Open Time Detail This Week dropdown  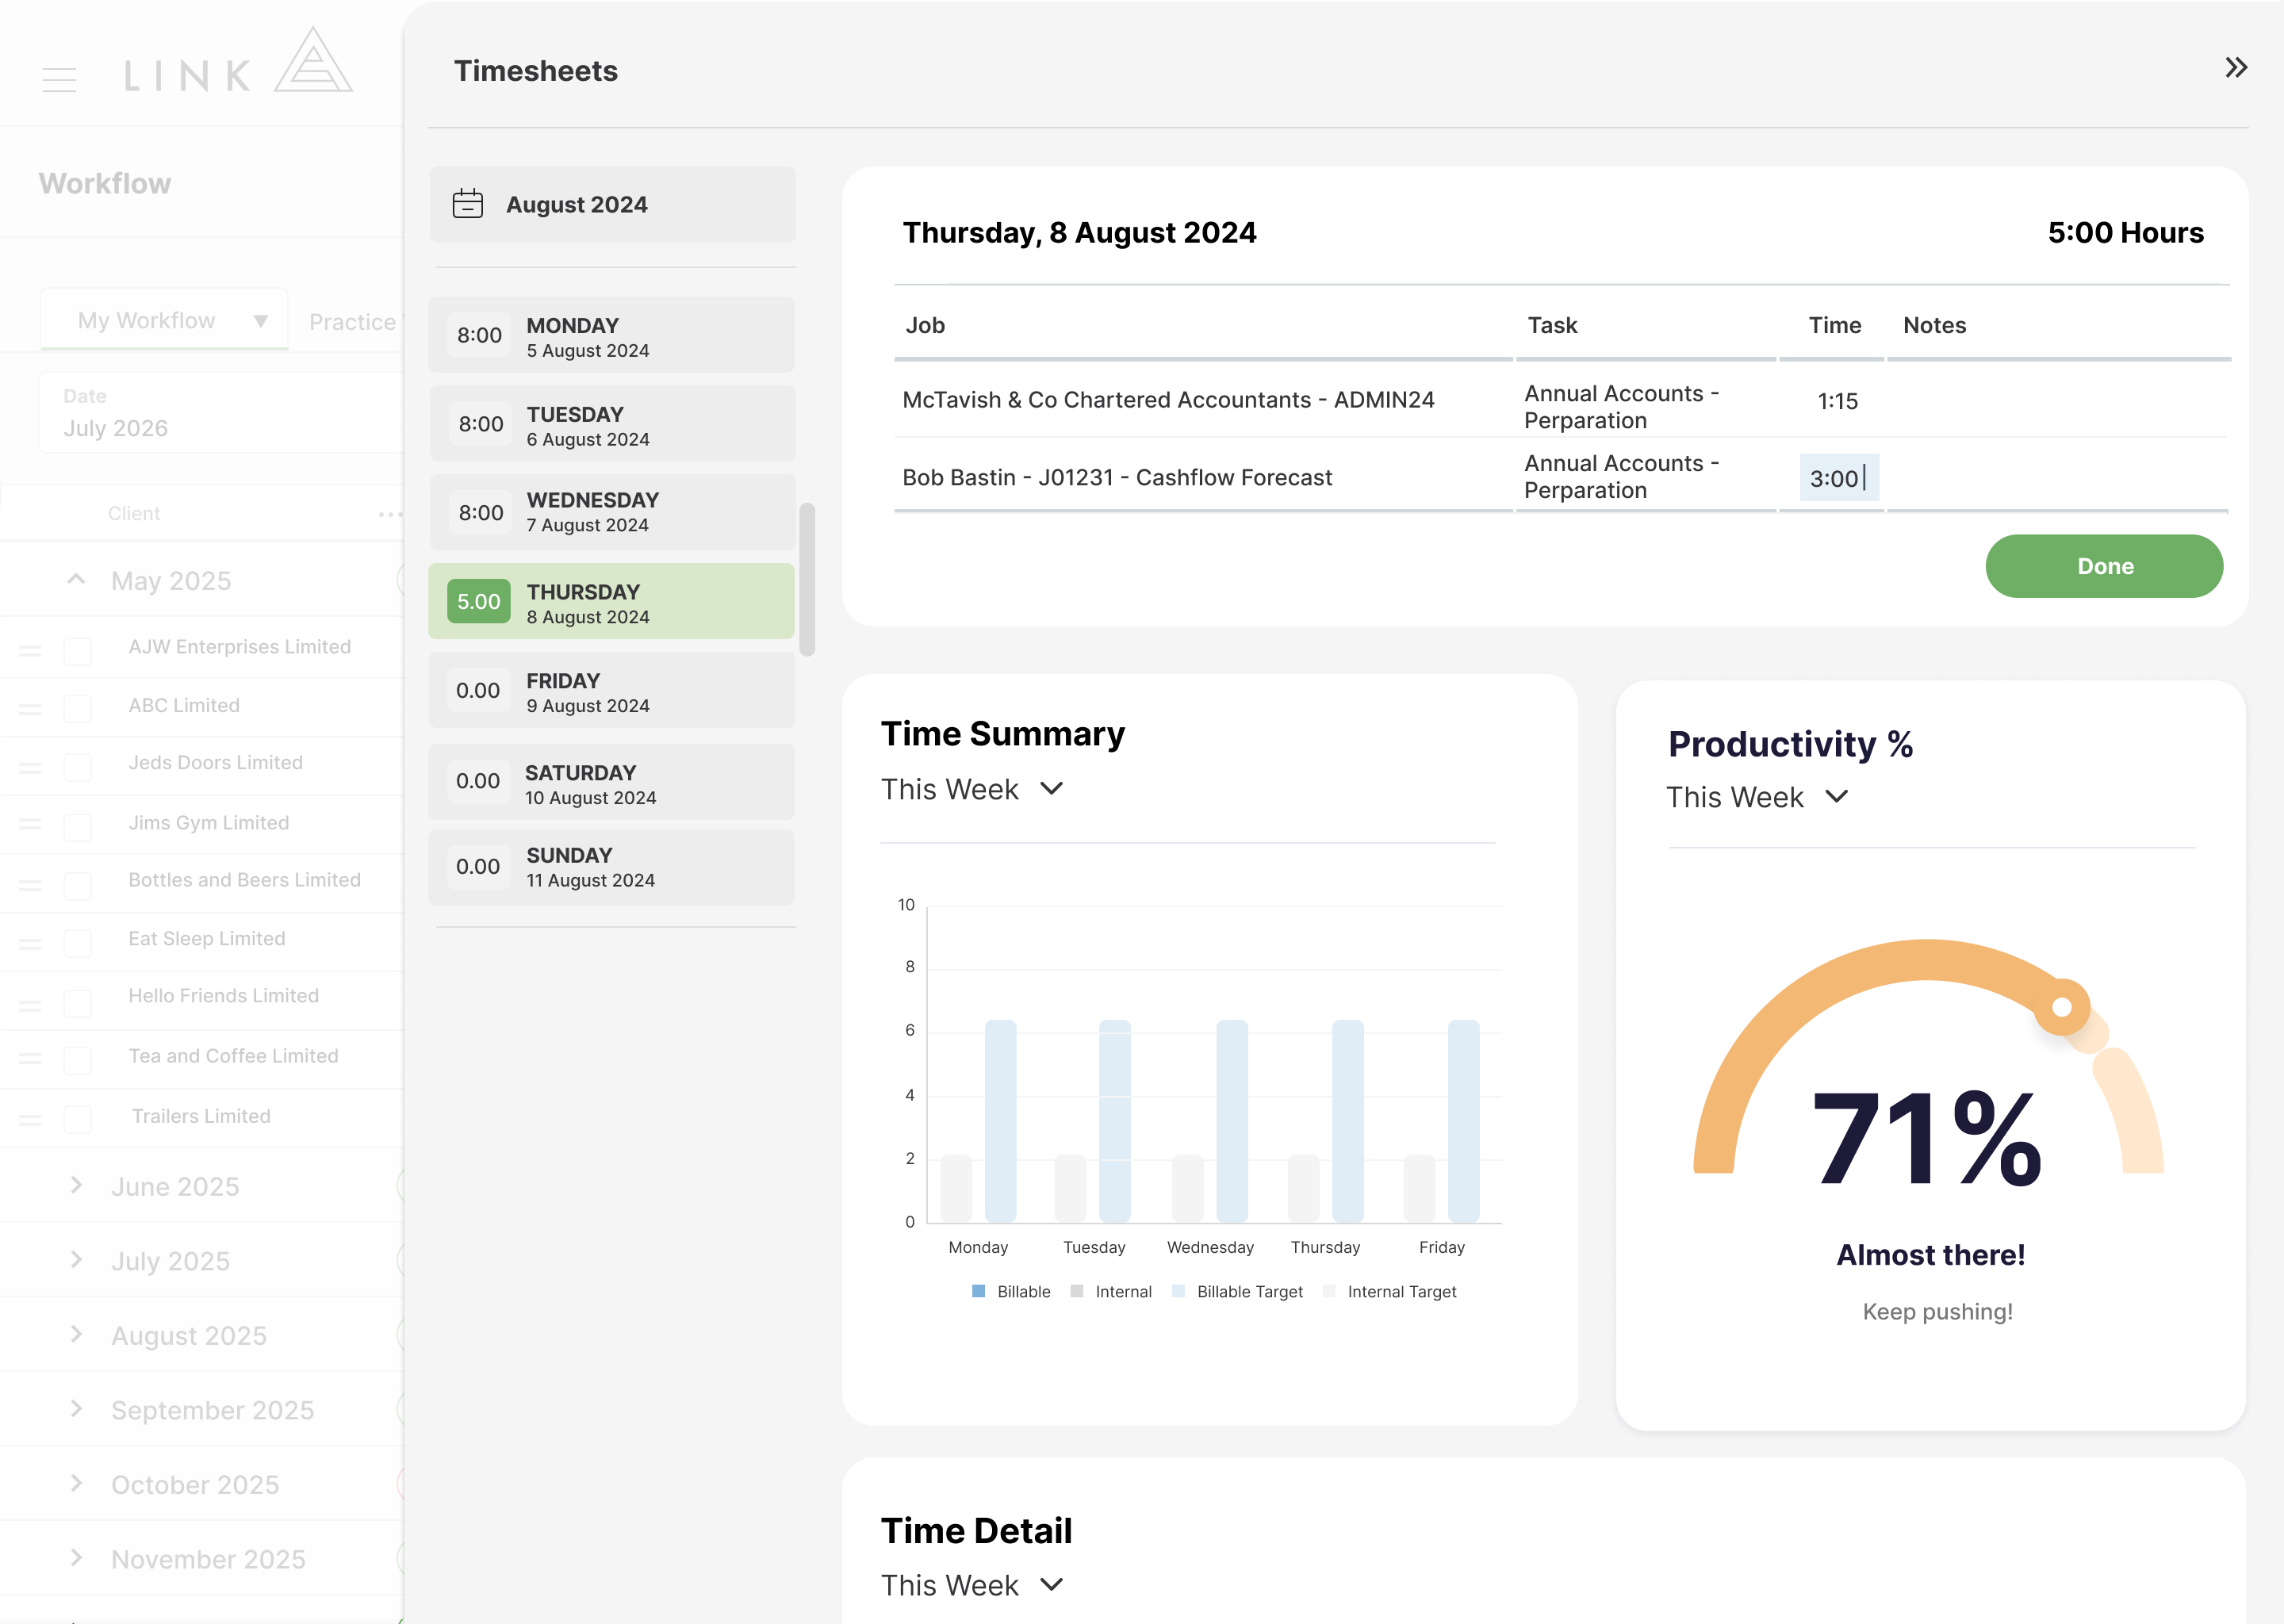pos(971,1585)
